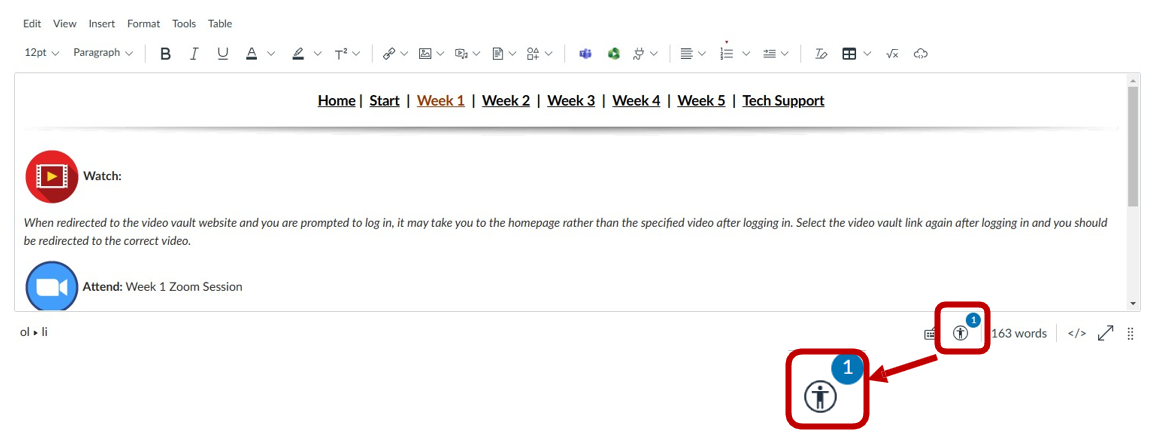This screenshot has width=1155, height=442.
Task: Open the green external tool icon
Action: [614, 54]
